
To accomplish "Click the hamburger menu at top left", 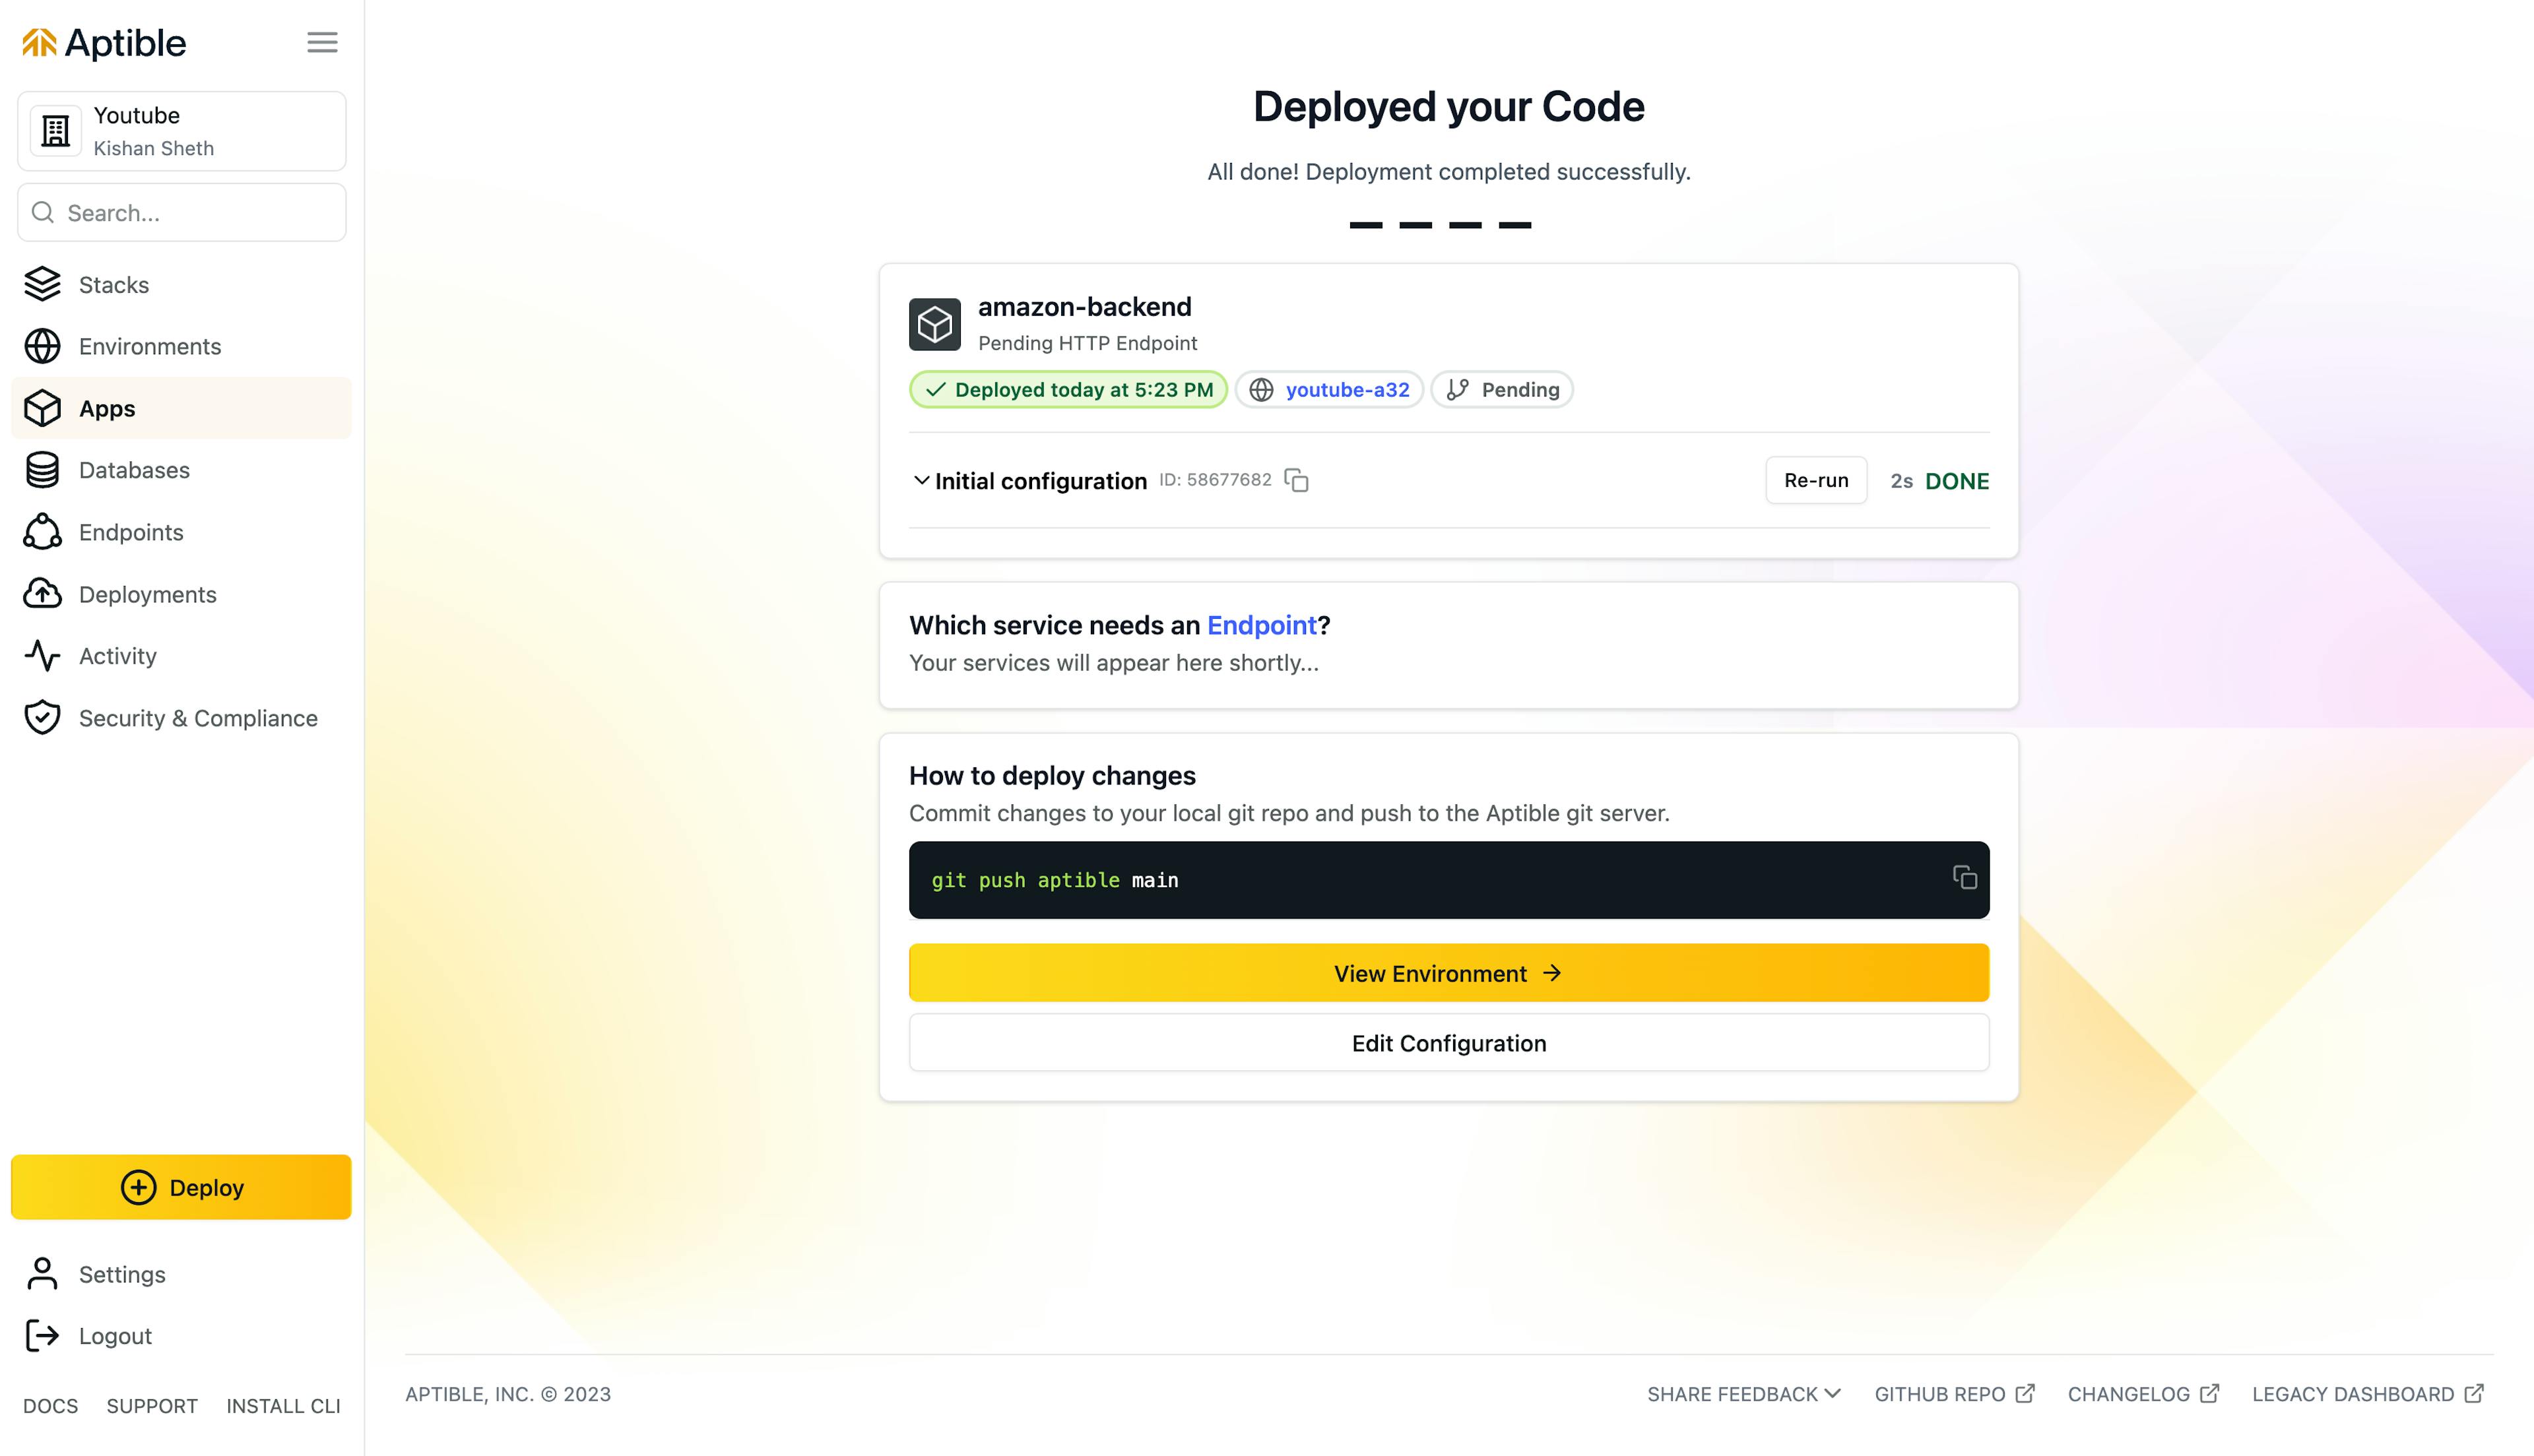I will tap(322, 40).
